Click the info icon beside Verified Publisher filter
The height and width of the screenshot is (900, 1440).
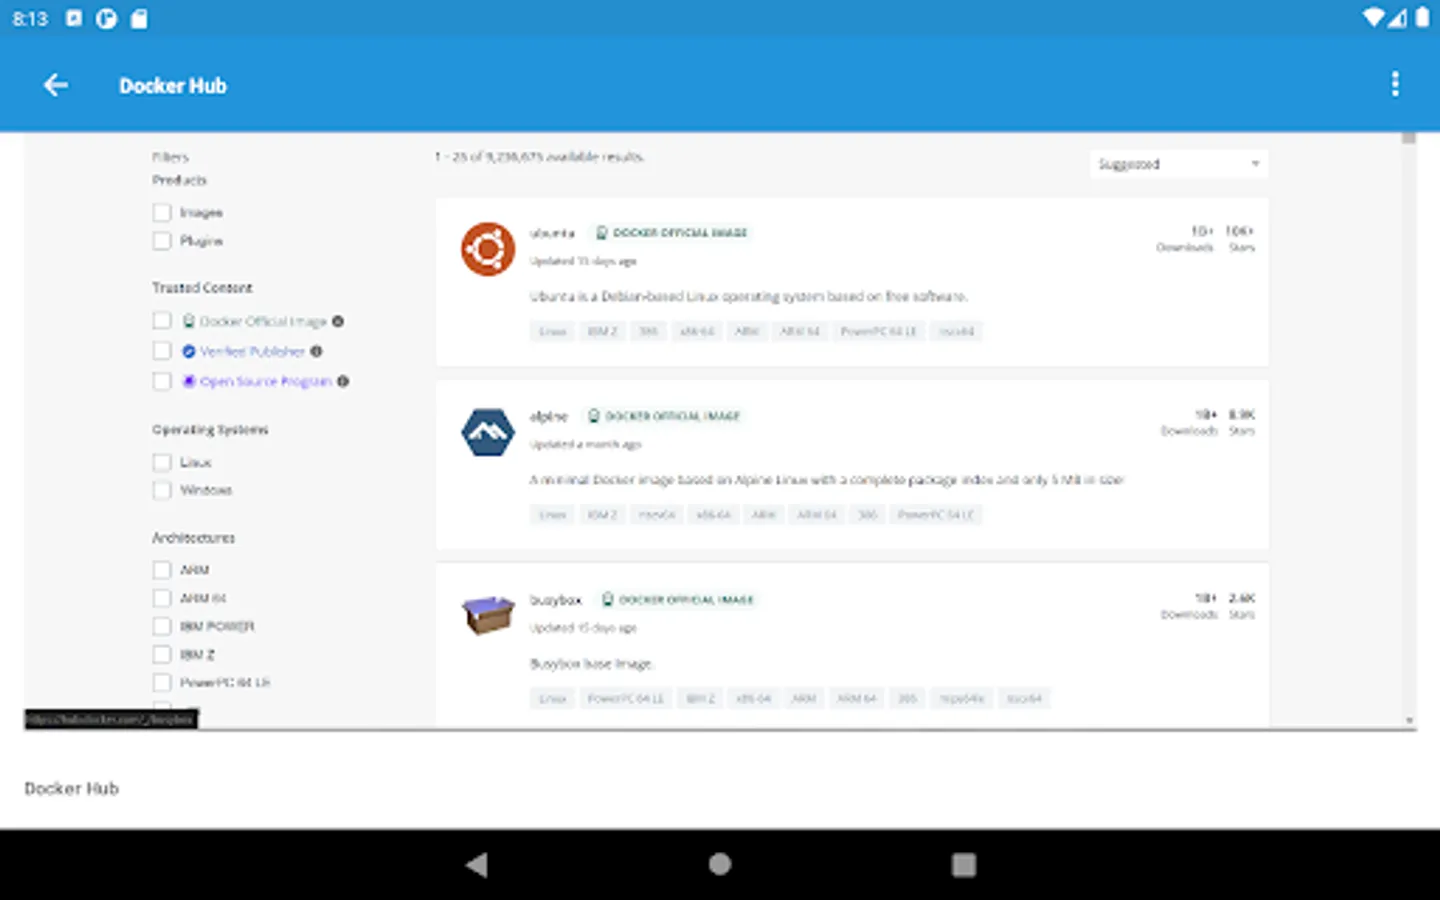pos(316,351)
